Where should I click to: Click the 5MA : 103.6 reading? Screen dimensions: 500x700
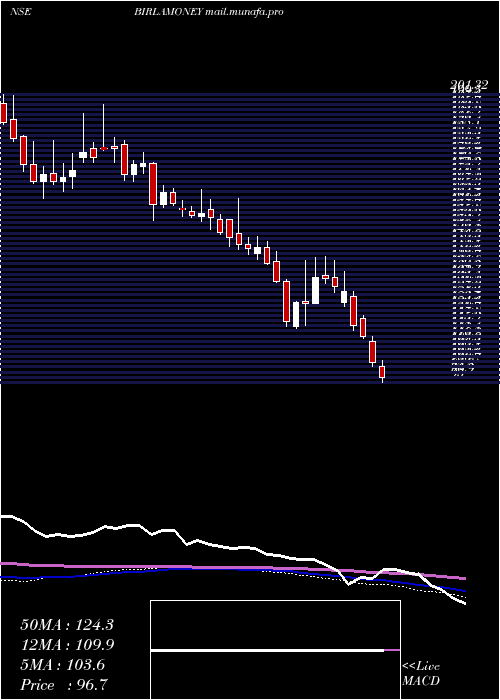62,665
